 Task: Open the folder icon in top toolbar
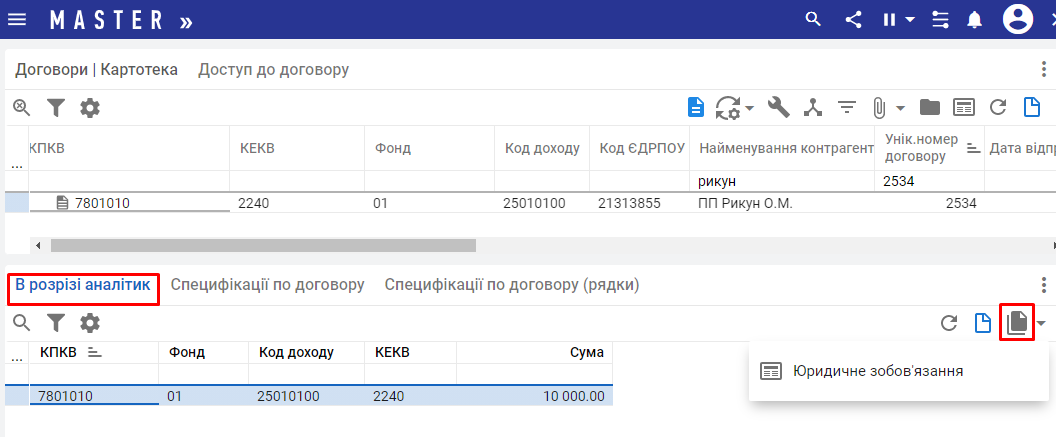pyautogui.click(x=930, y=107)
